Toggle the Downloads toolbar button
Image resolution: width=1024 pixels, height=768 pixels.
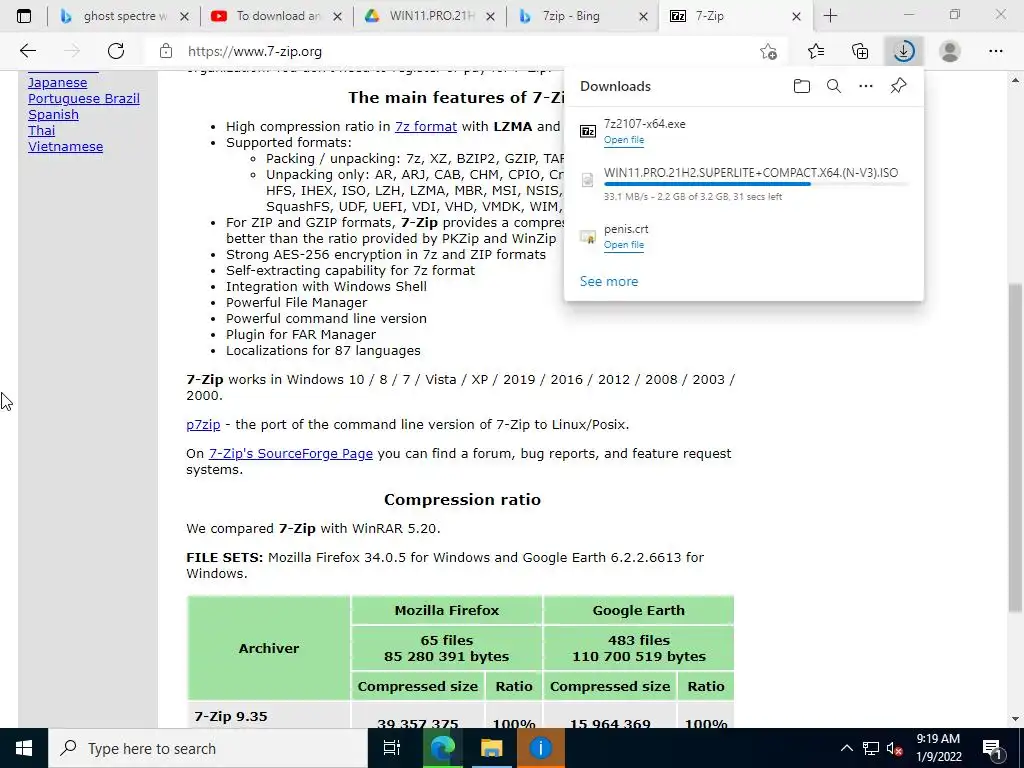tap(904, 51)
